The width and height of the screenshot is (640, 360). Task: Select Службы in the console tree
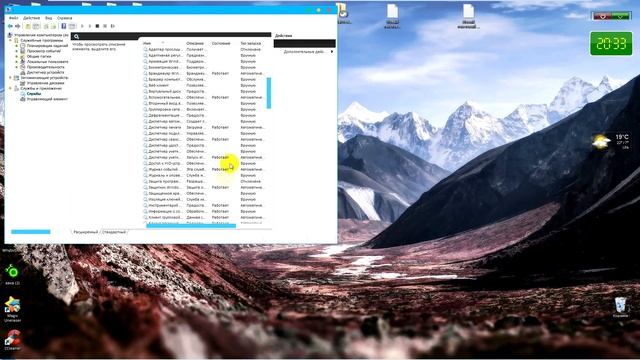click(x=33, y=93)
